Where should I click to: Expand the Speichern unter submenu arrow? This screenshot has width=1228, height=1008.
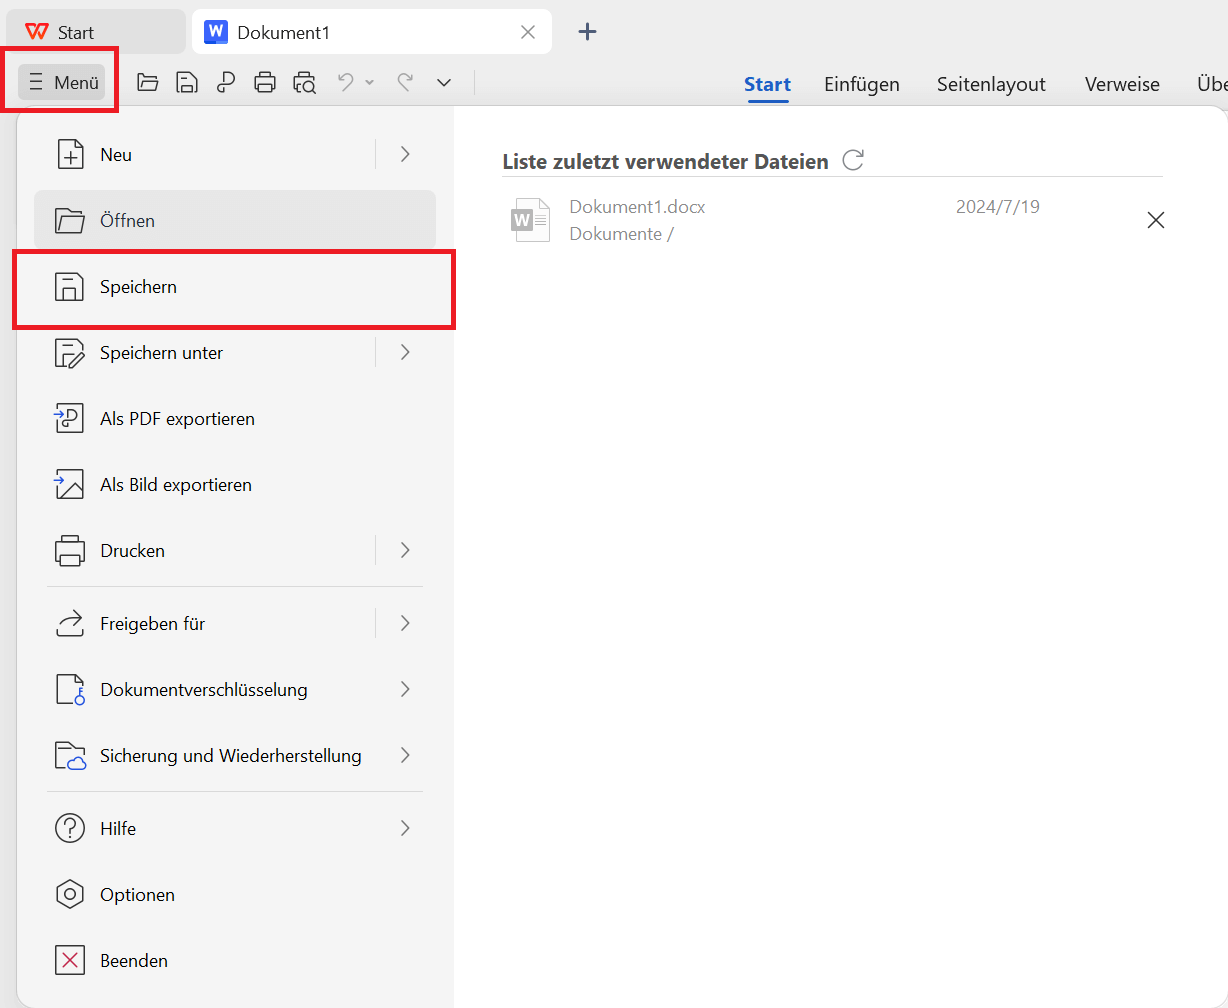[x=405, y=352]
